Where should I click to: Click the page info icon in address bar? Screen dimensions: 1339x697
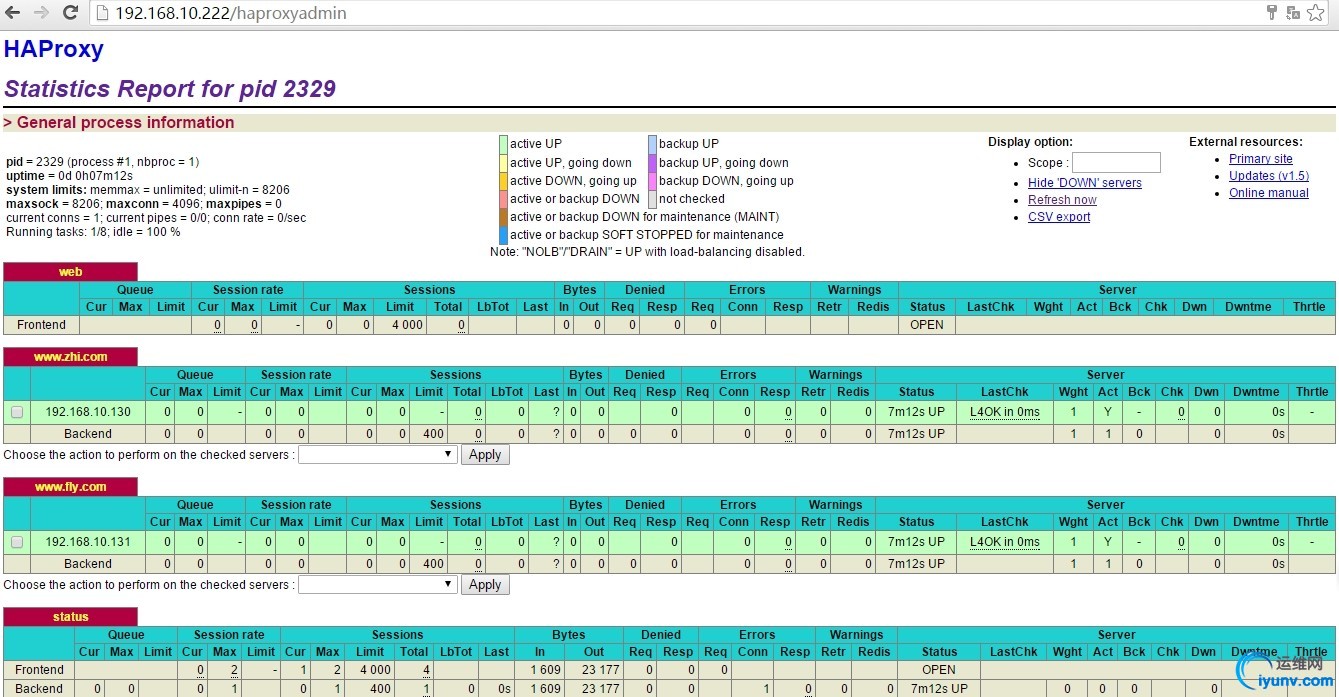click(x=103, y=13)
